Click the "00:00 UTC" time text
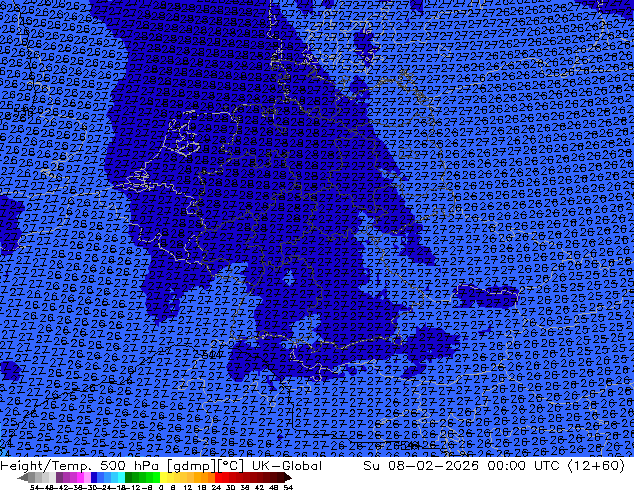 tap(525, 466)
